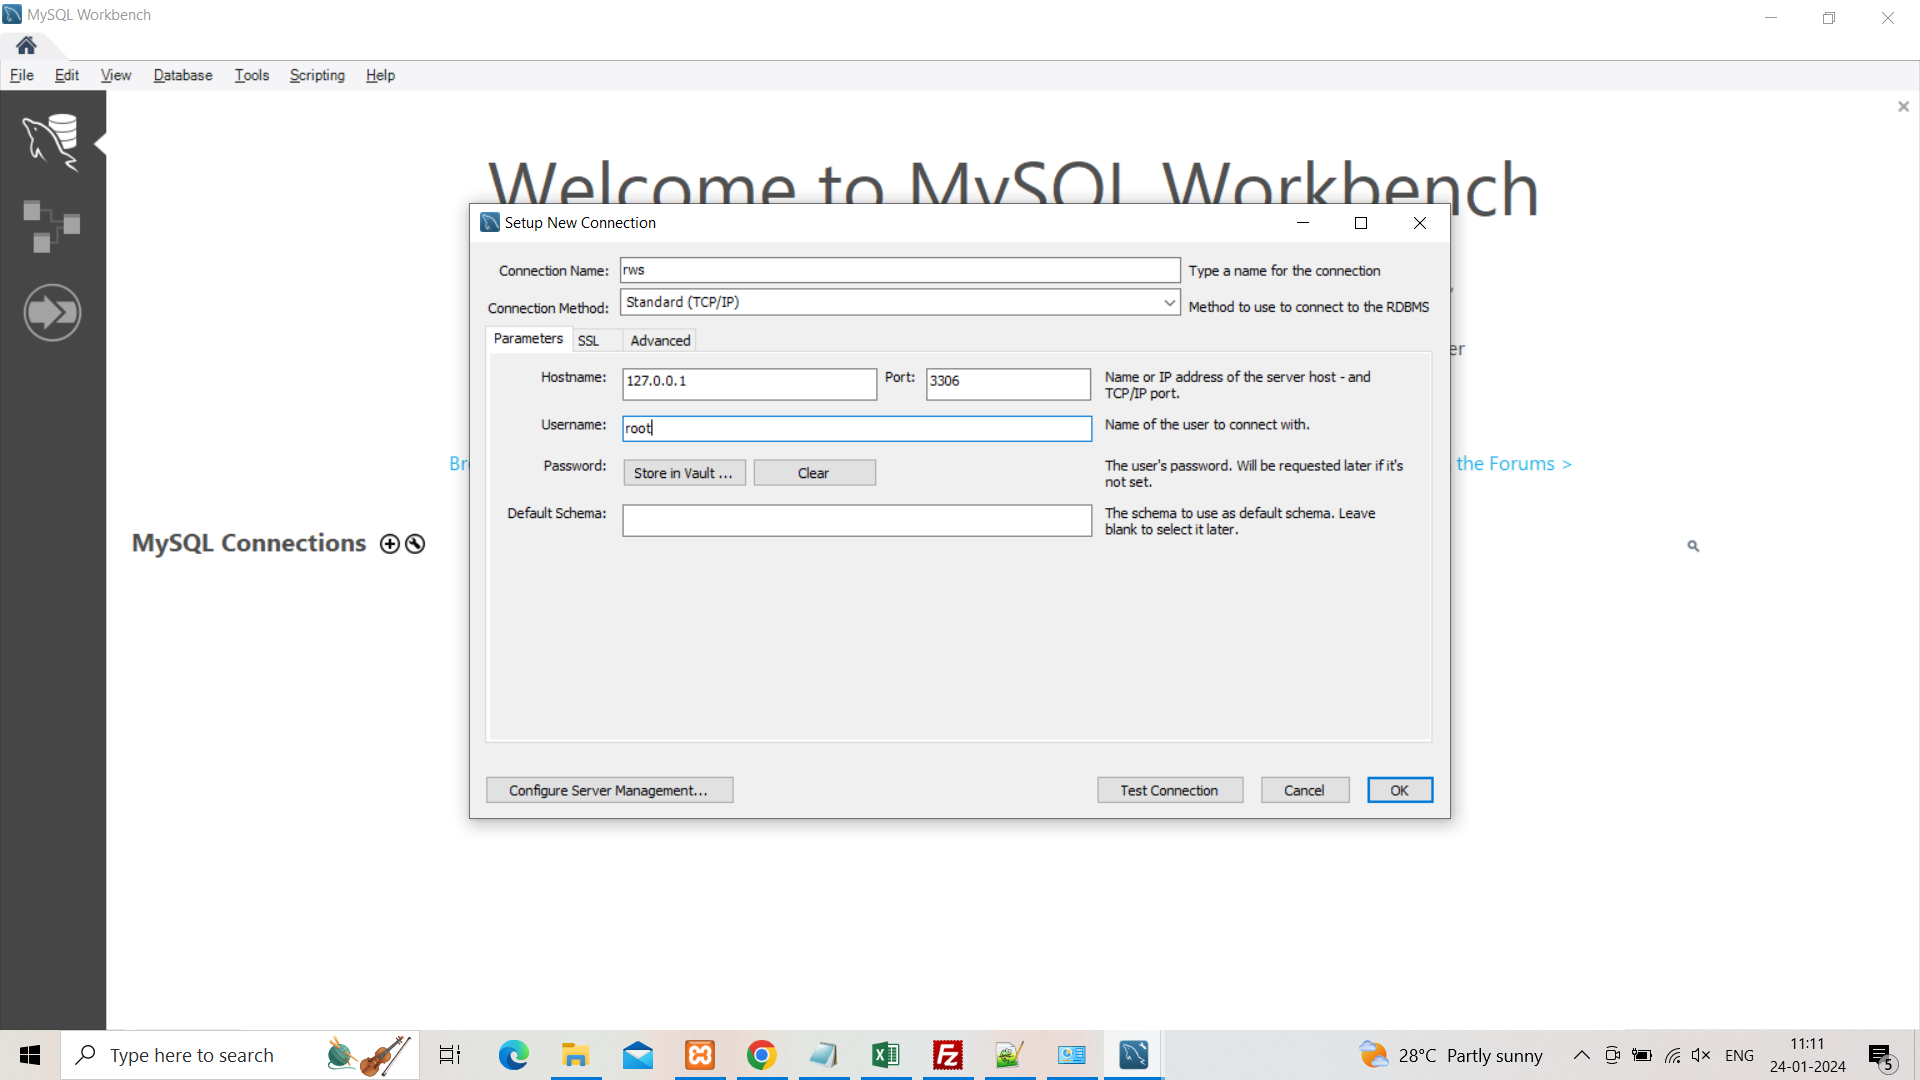Screen dimensions: 1920x1080
Task: Open File Explorer from taskbar
Action: [575, 1055]
